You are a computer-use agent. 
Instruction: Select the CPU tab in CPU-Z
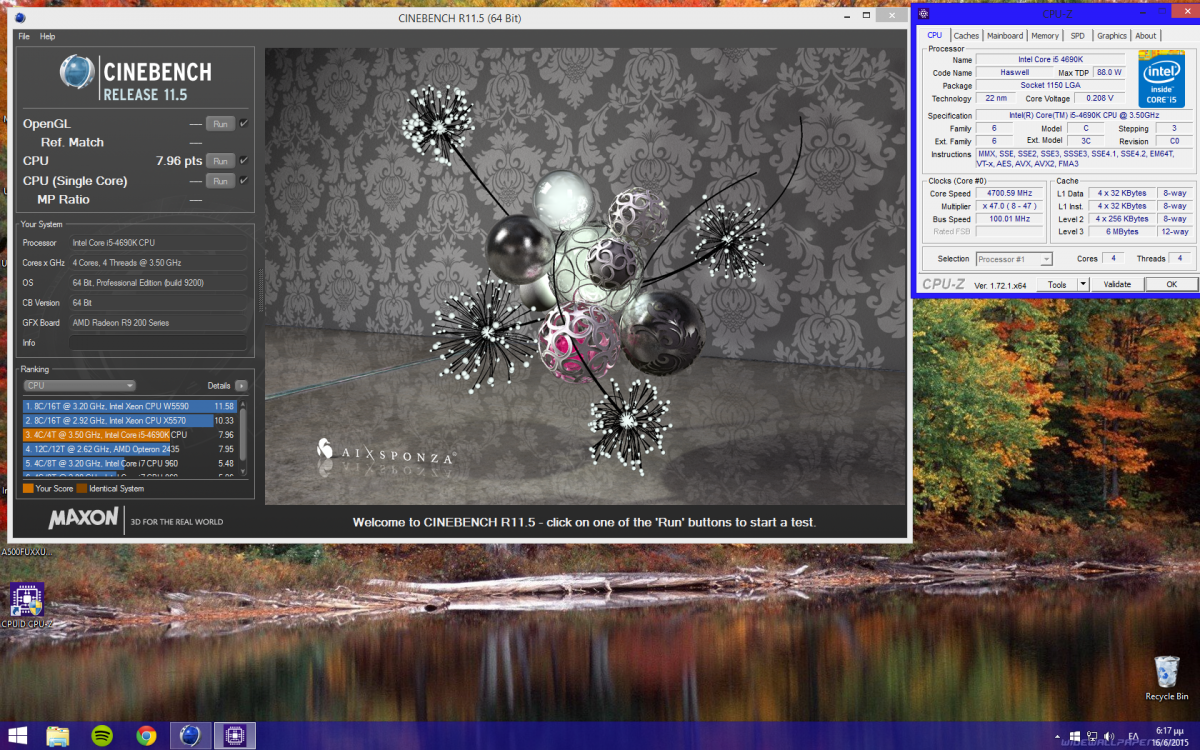pyautogui.click(x=934, y=35)
